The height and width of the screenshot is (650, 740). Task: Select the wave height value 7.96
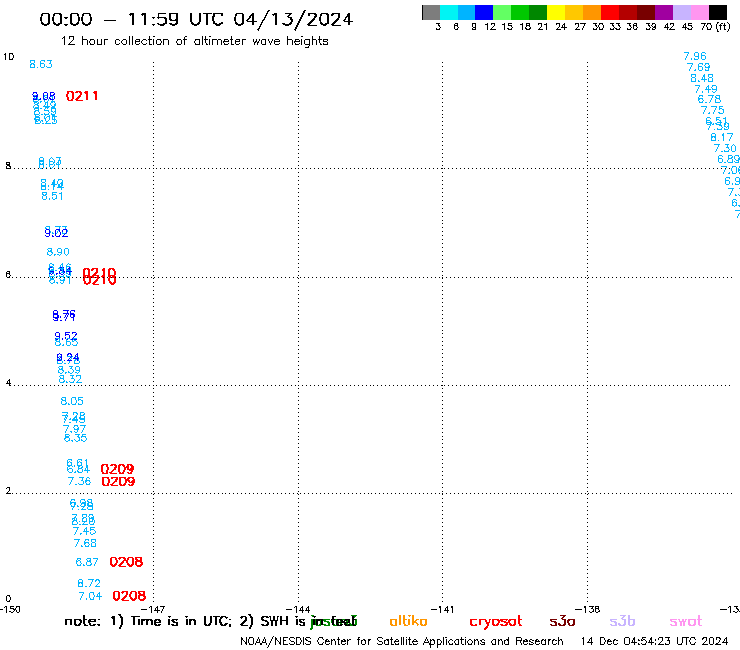[x=695, y=57]
